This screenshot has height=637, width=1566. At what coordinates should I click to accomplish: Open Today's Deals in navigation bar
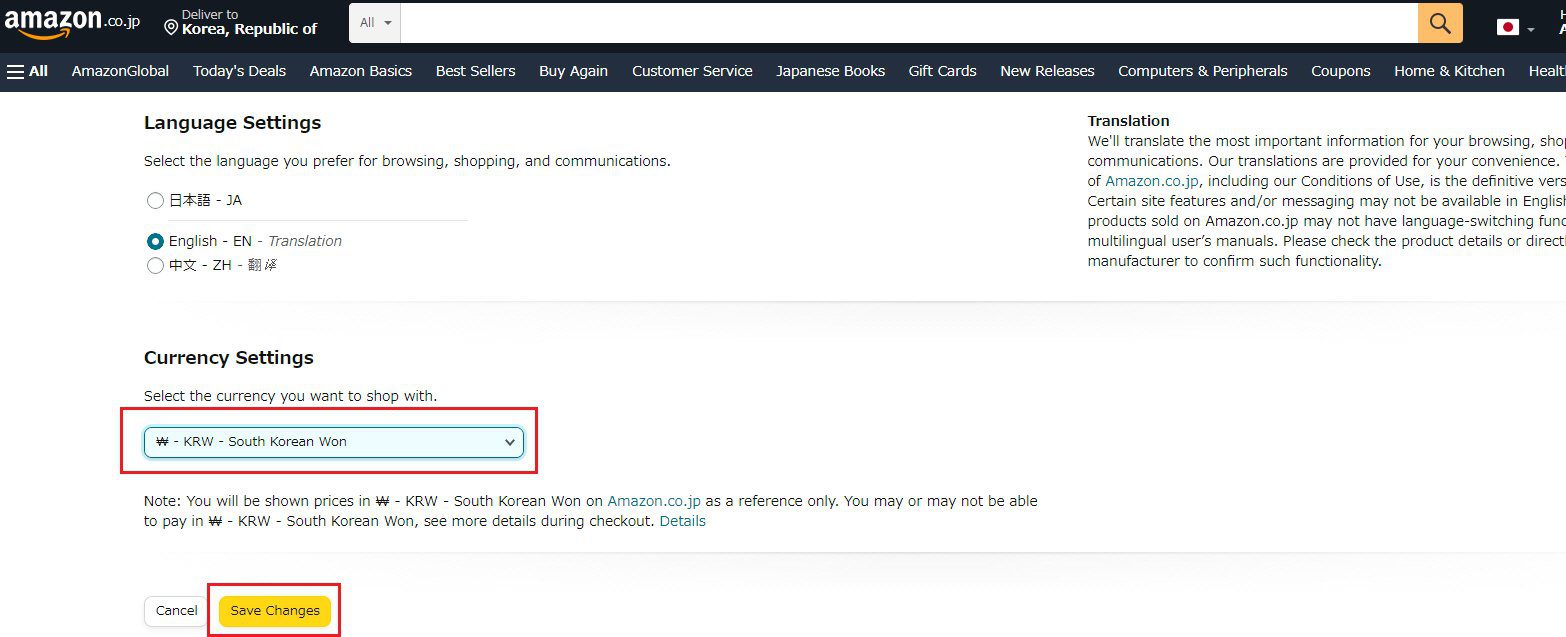[x=239, y=71]
